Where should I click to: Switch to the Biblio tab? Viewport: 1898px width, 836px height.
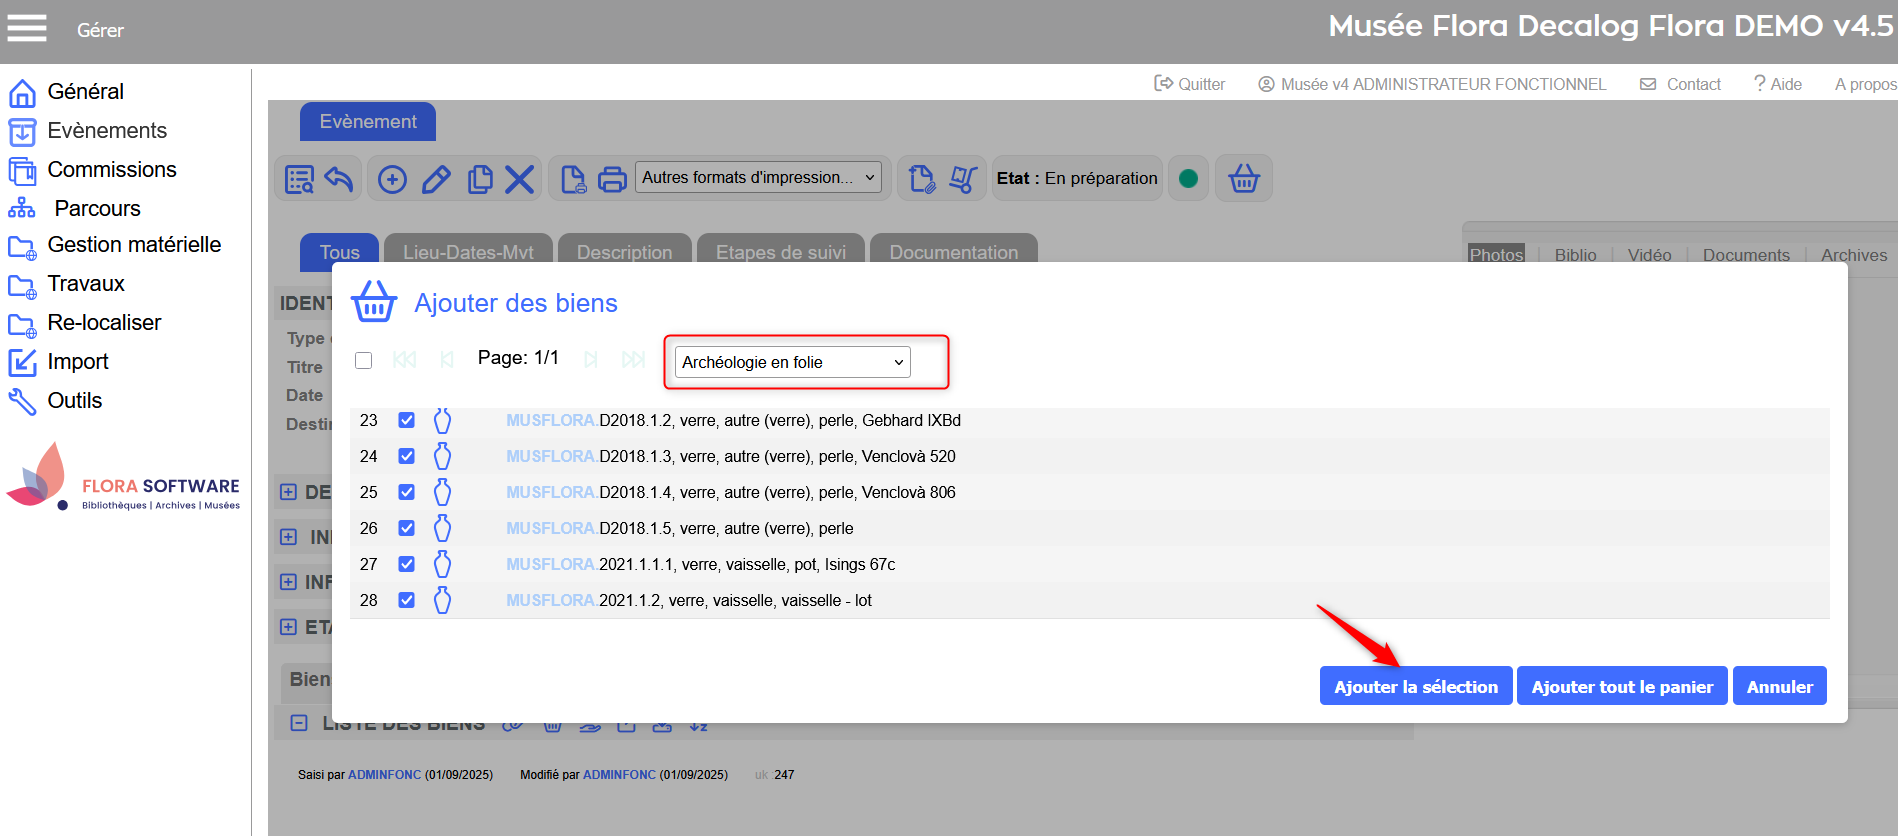1575,255
